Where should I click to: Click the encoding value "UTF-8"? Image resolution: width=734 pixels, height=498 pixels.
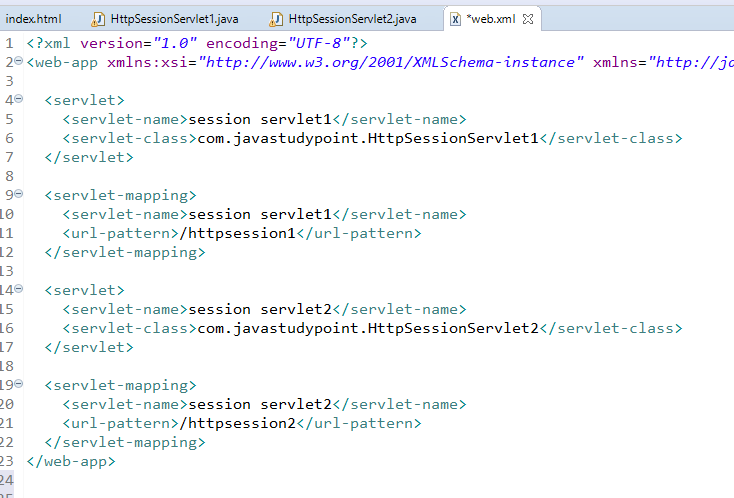pos(319,43)
